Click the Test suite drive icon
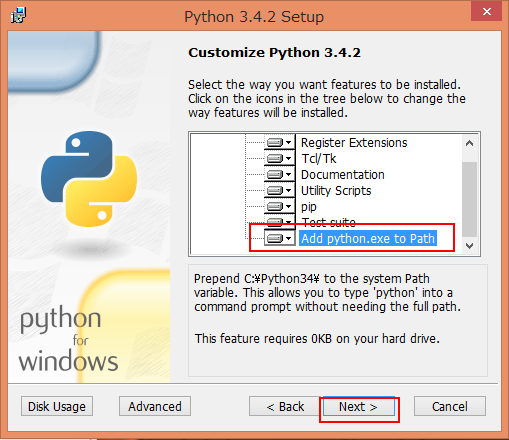 (x=279, y=221)
